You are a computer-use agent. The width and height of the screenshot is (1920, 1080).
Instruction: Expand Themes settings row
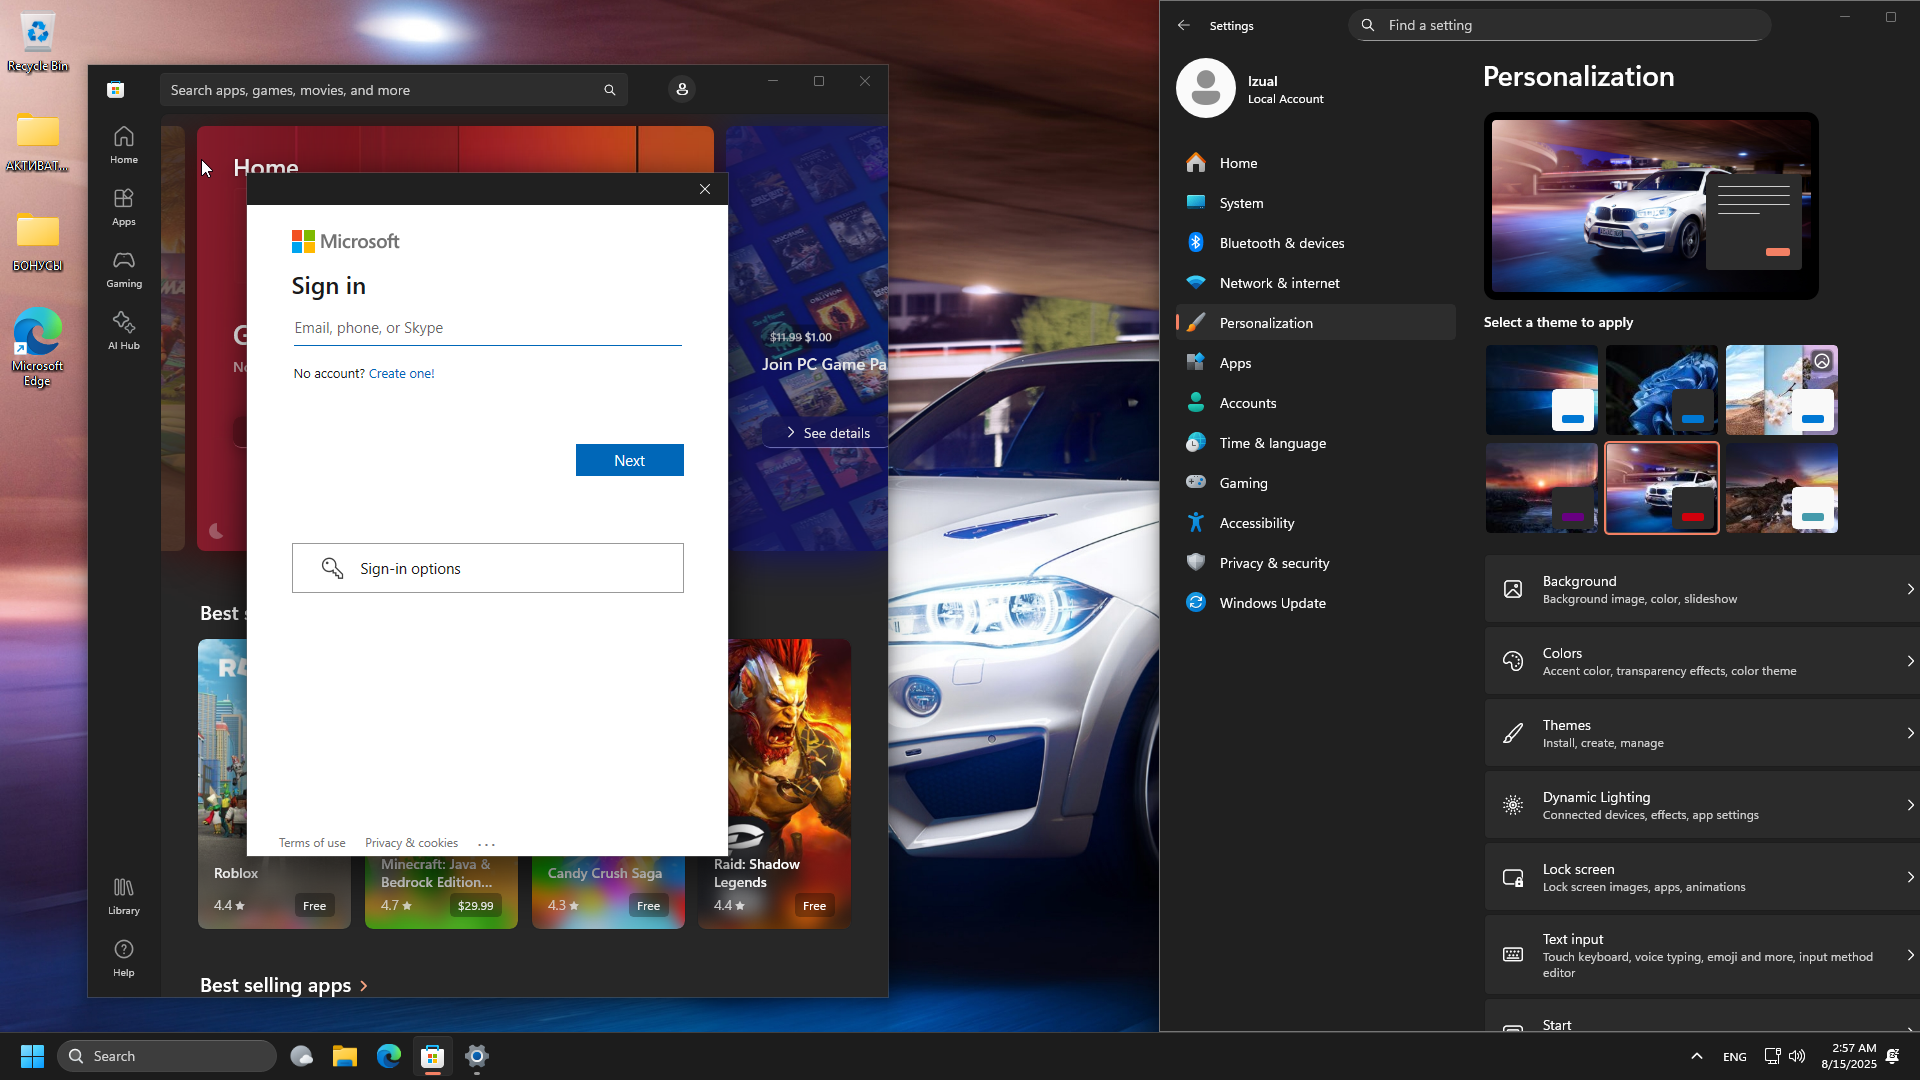tap(1702, 733)
